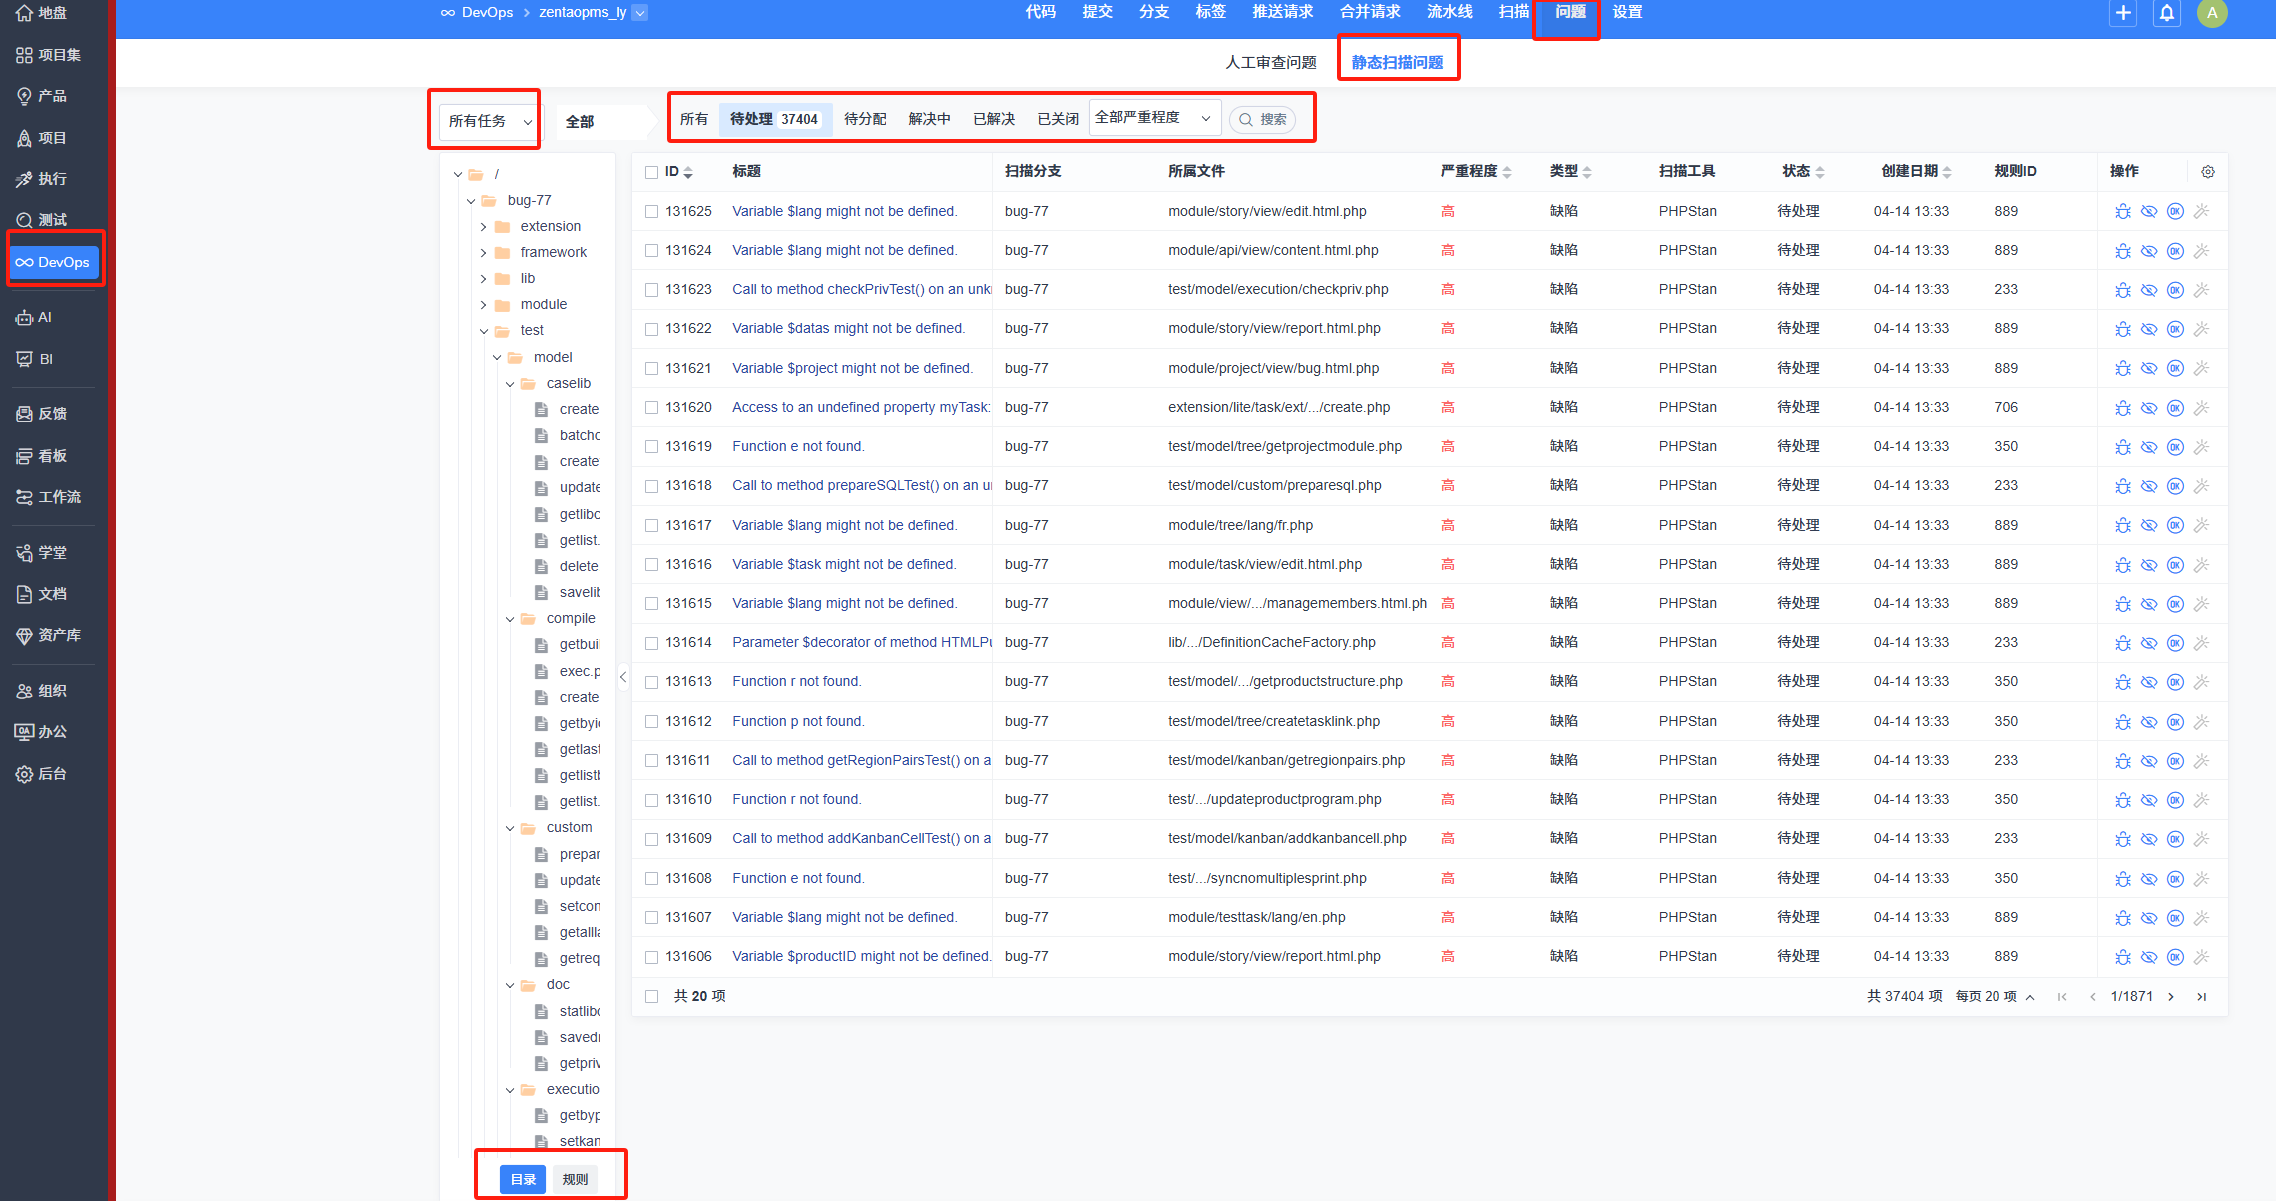
Task: Open DevOps in the left sidebar
Action: point(55,262)
